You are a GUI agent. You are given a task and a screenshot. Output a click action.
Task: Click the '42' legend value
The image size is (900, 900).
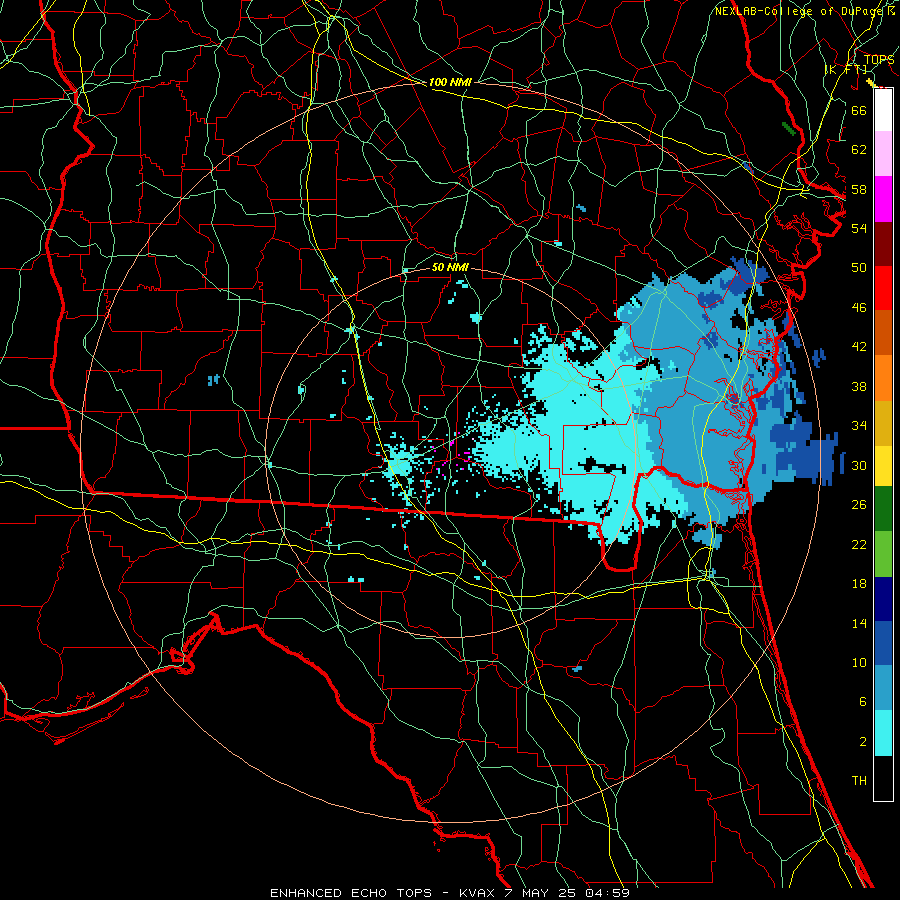tap(859, 347)
